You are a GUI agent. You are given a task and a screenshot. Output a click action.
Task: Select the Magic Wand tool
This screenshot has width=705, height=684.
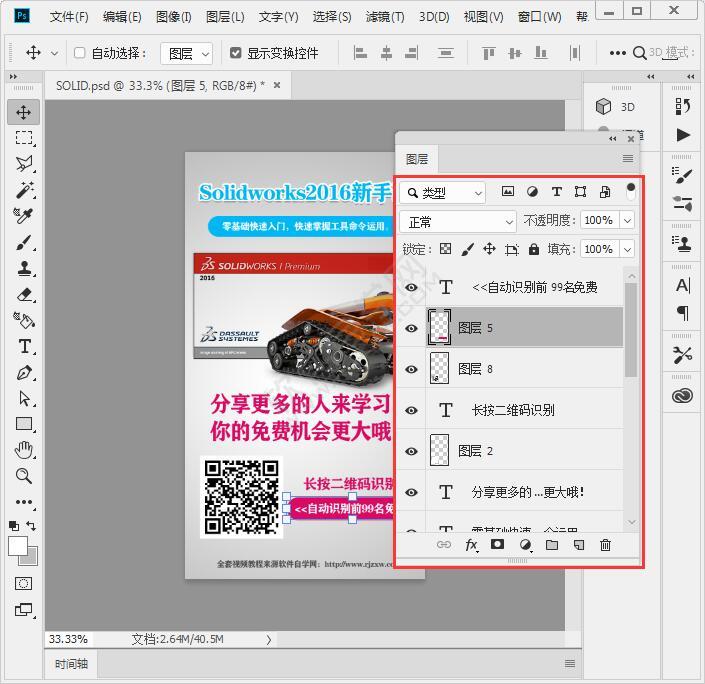coord(24,190)
